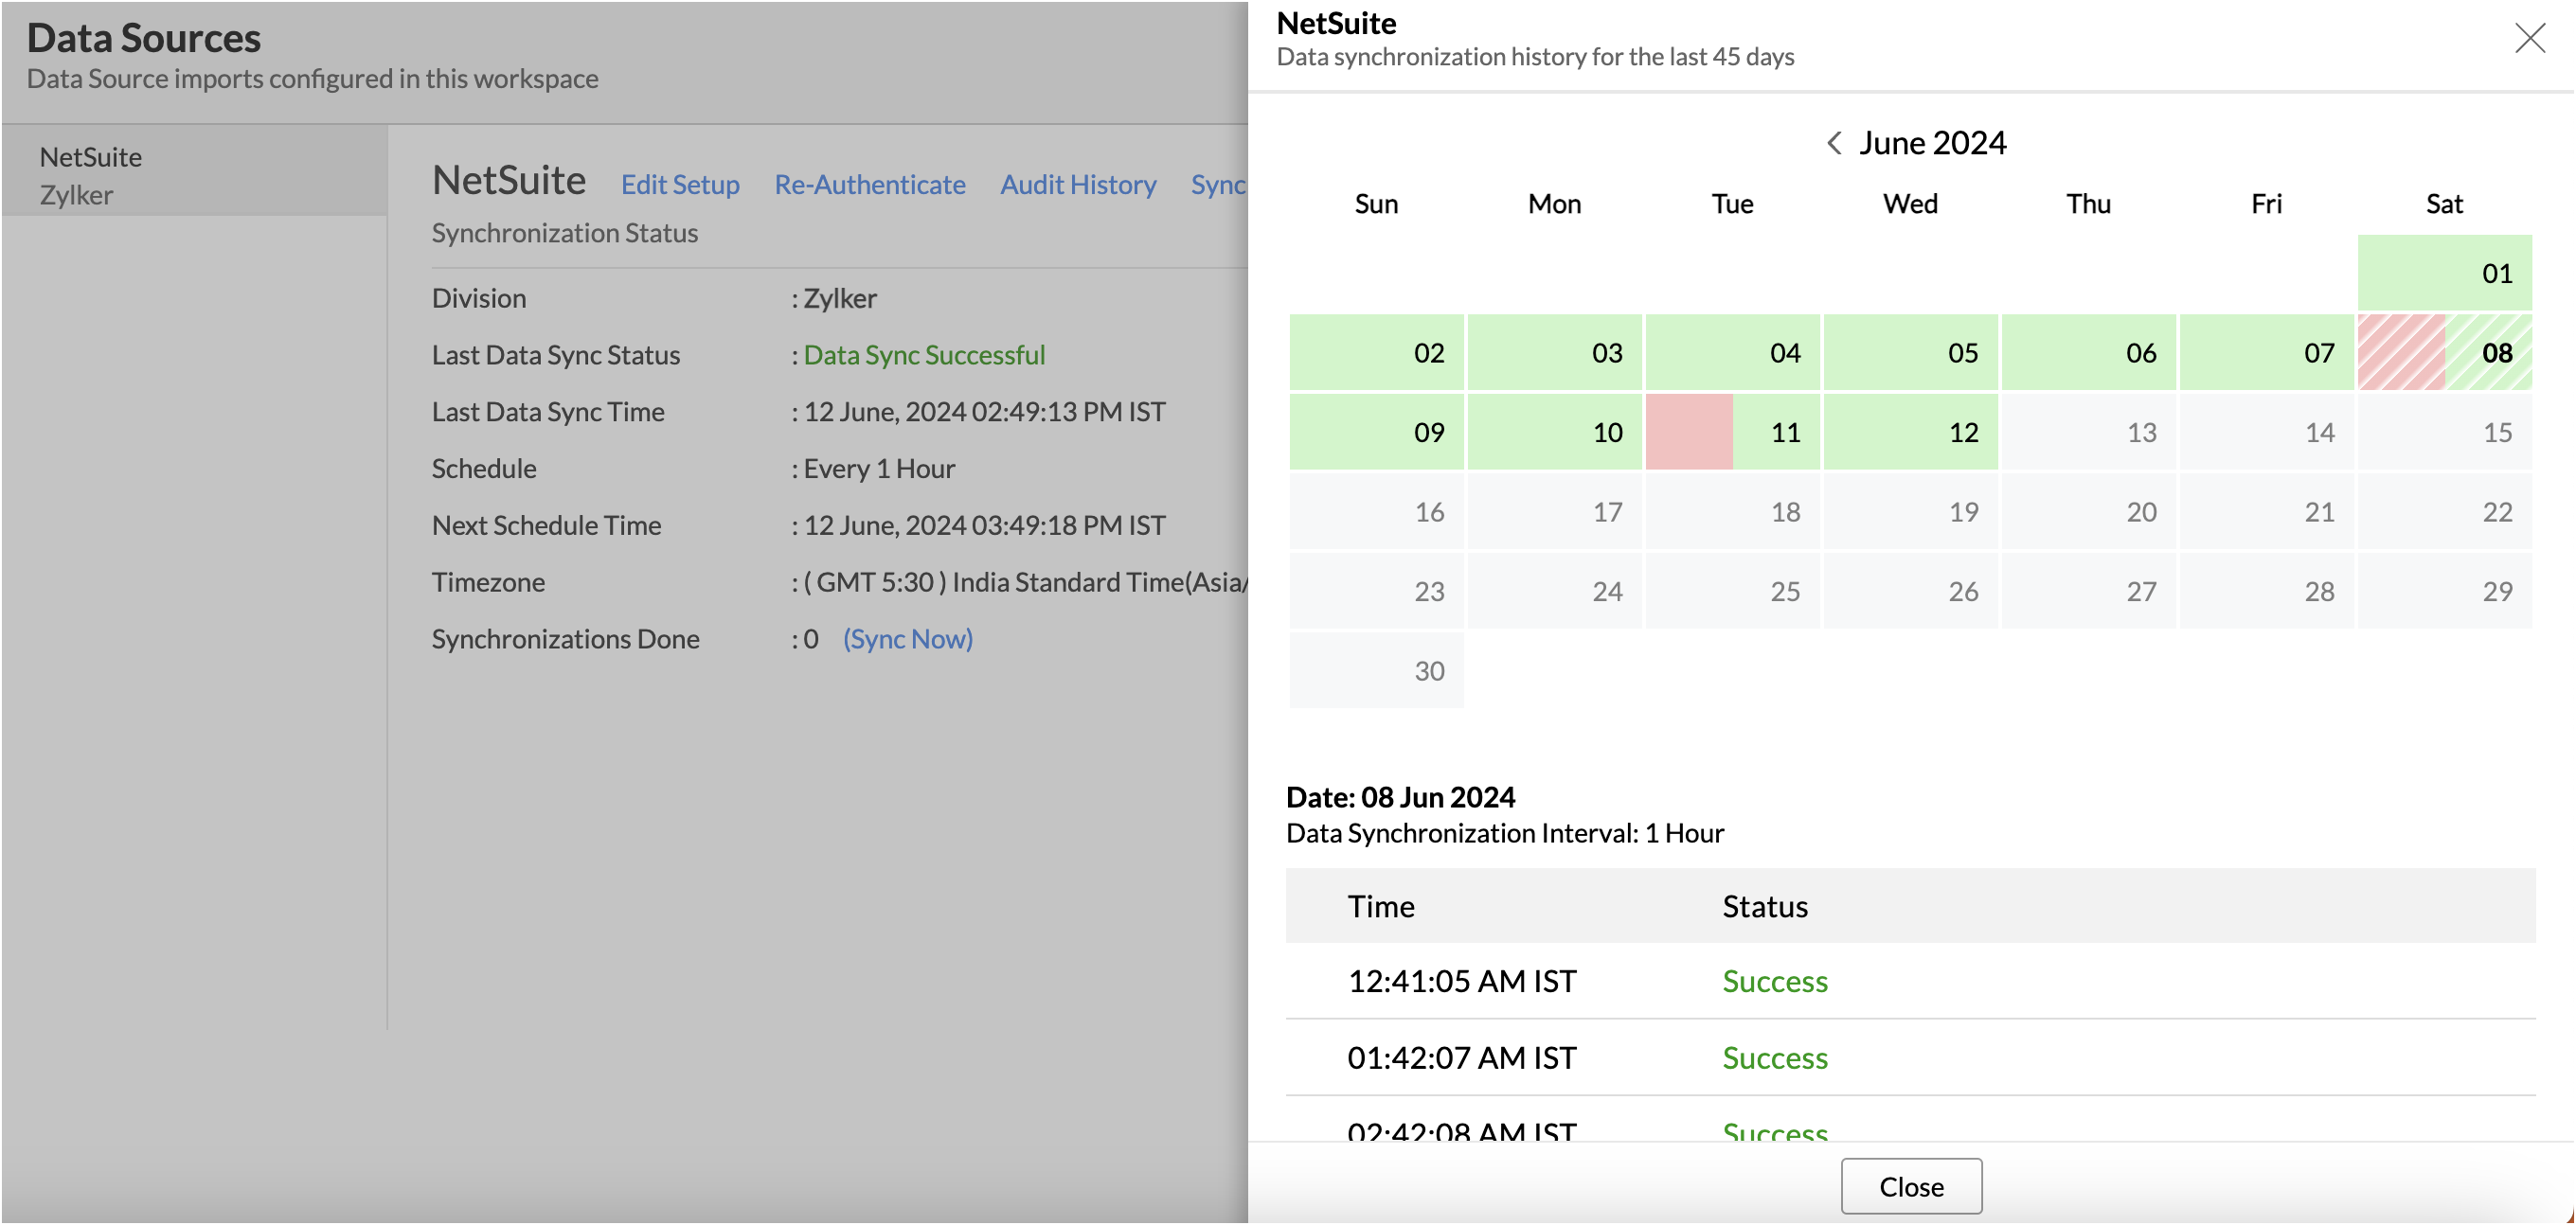Click the Last Data Sync Time value
Screen dimensions: 2576x1225
coord(985,412)
